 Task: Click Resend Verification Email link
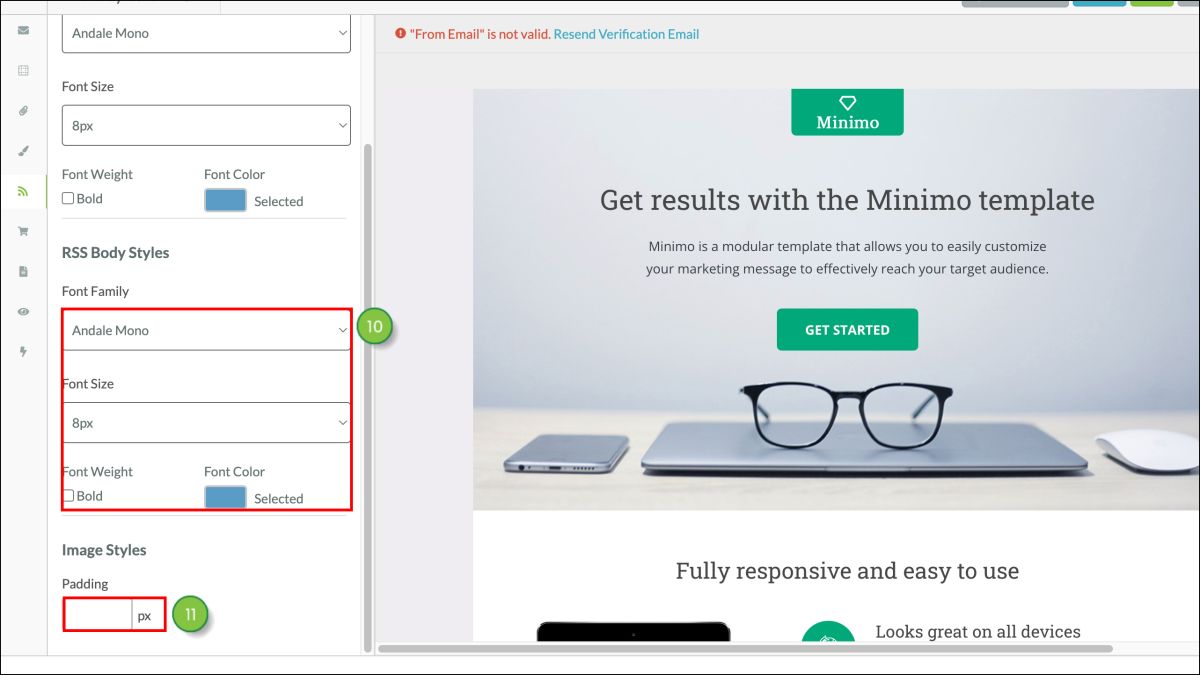[626, 34]
